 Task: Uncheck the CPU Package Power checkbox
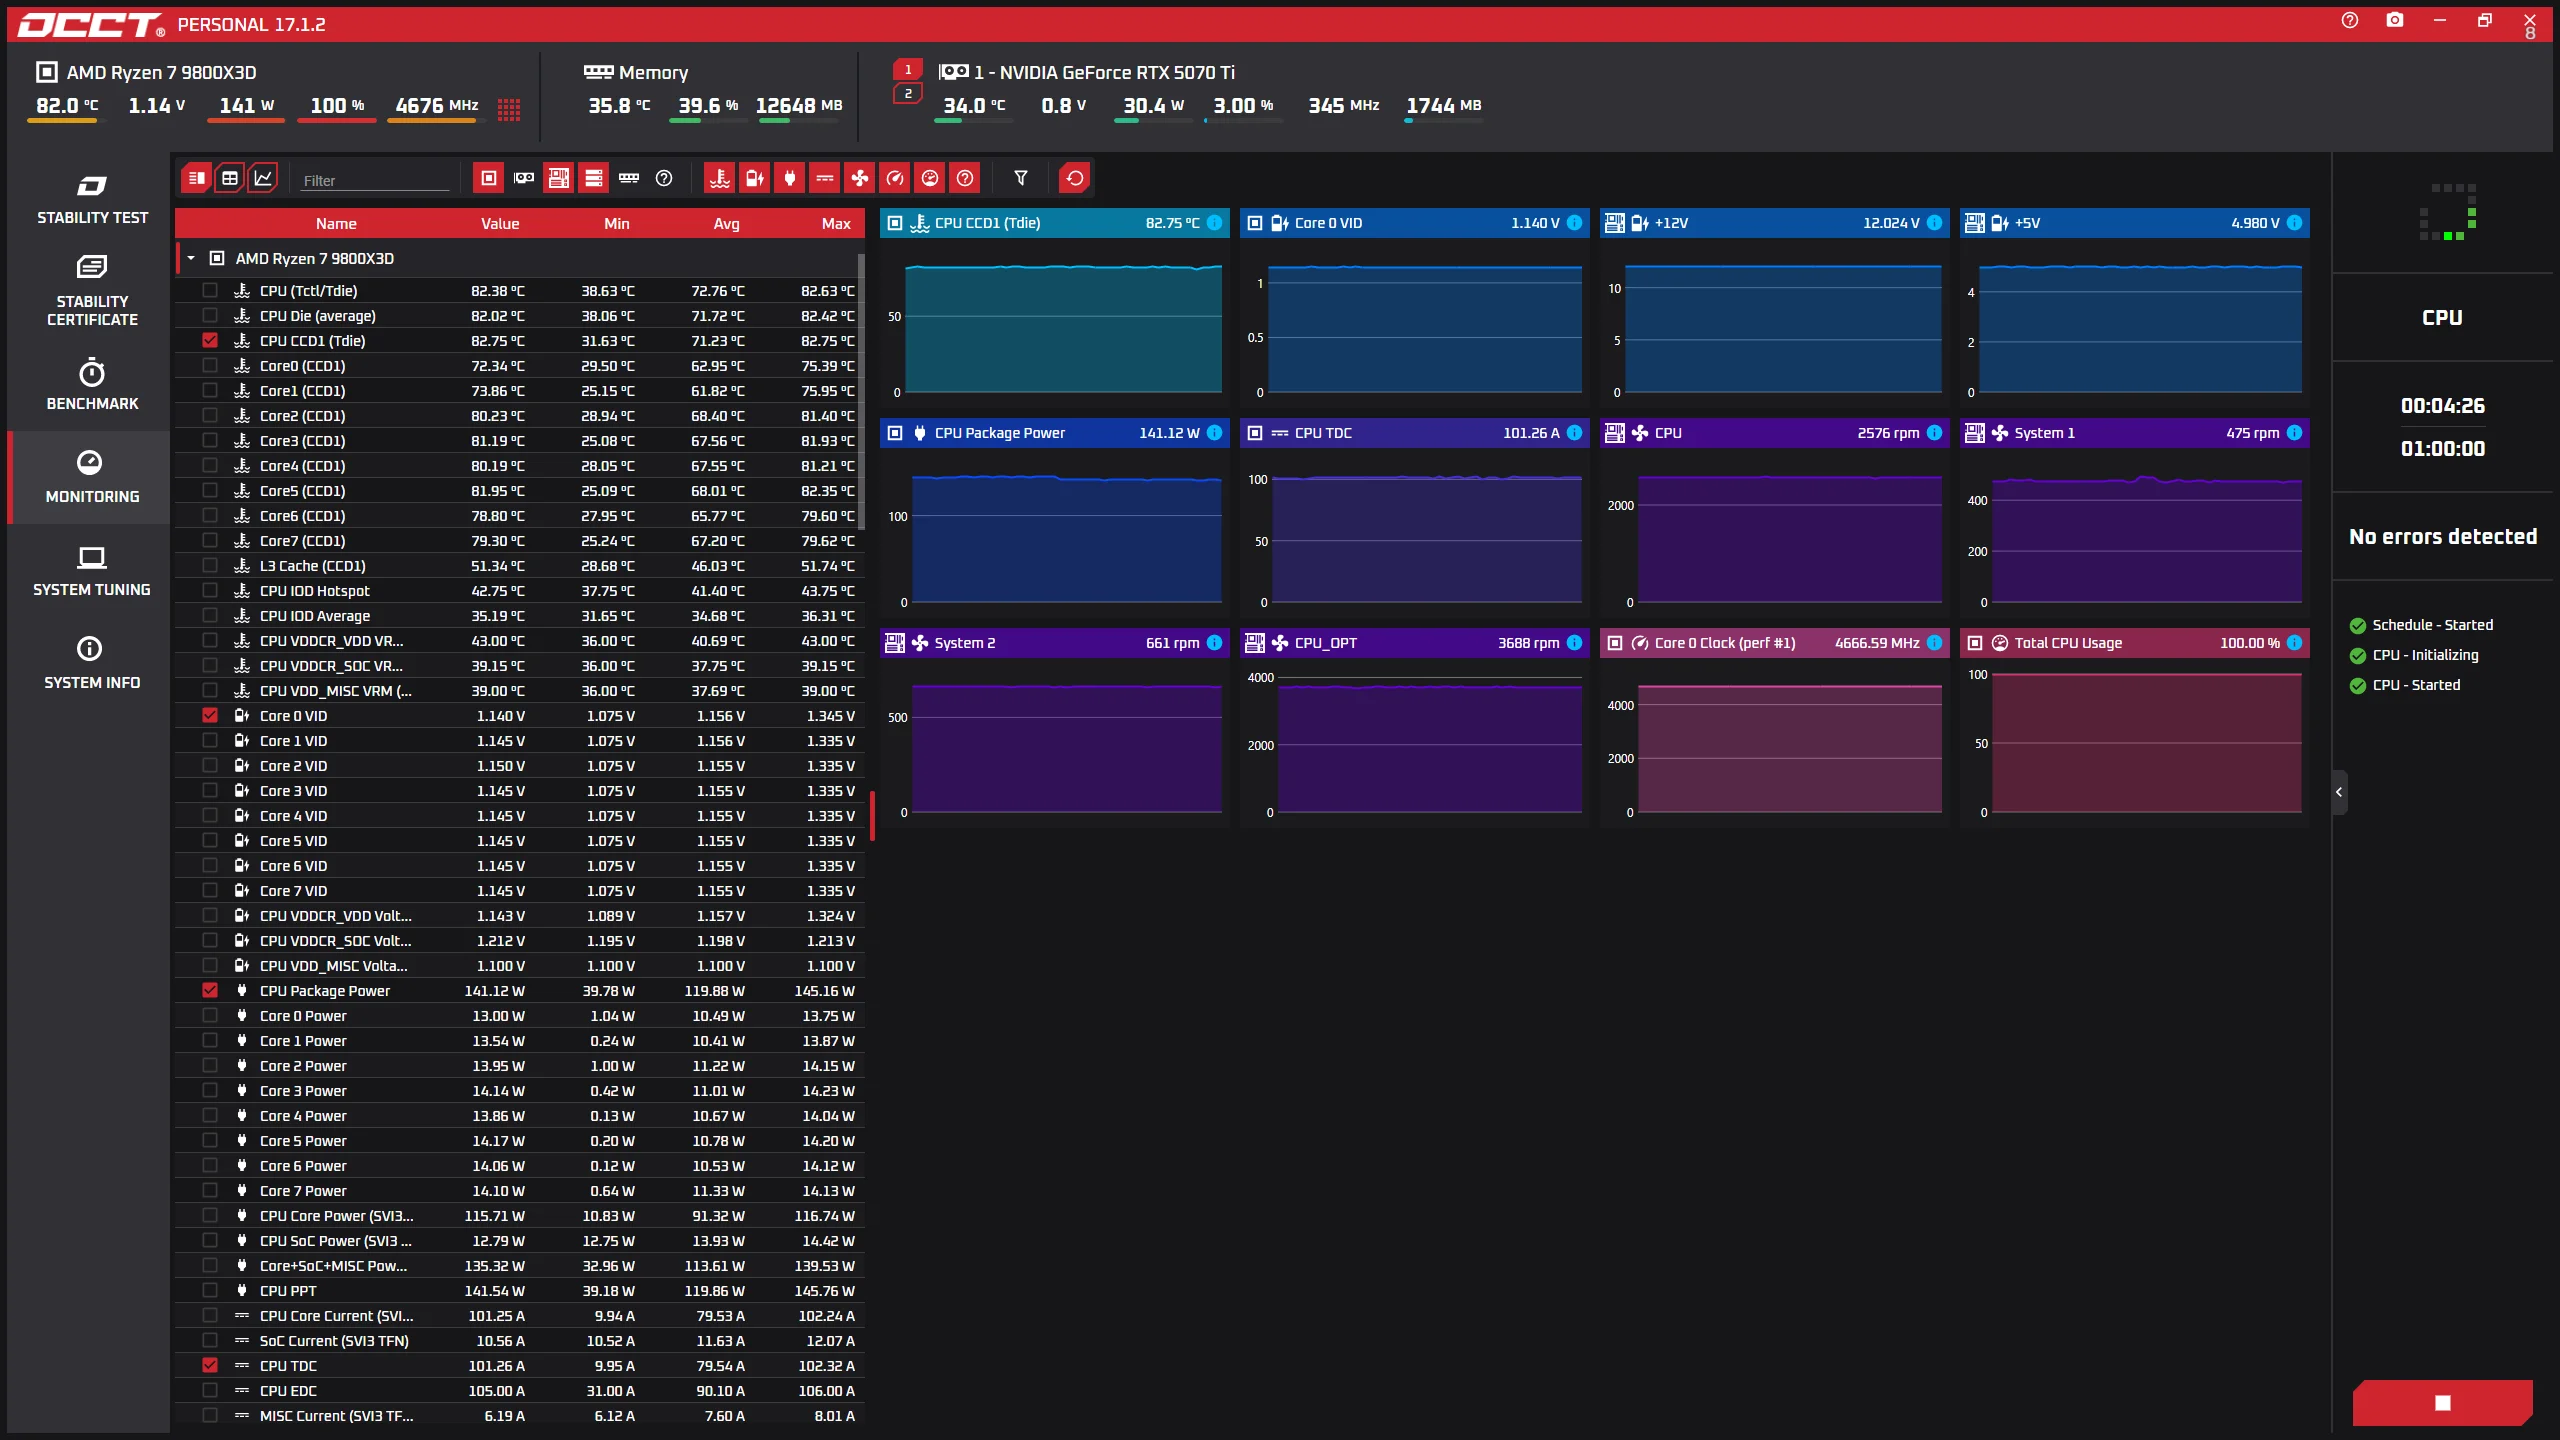point(210,990)
